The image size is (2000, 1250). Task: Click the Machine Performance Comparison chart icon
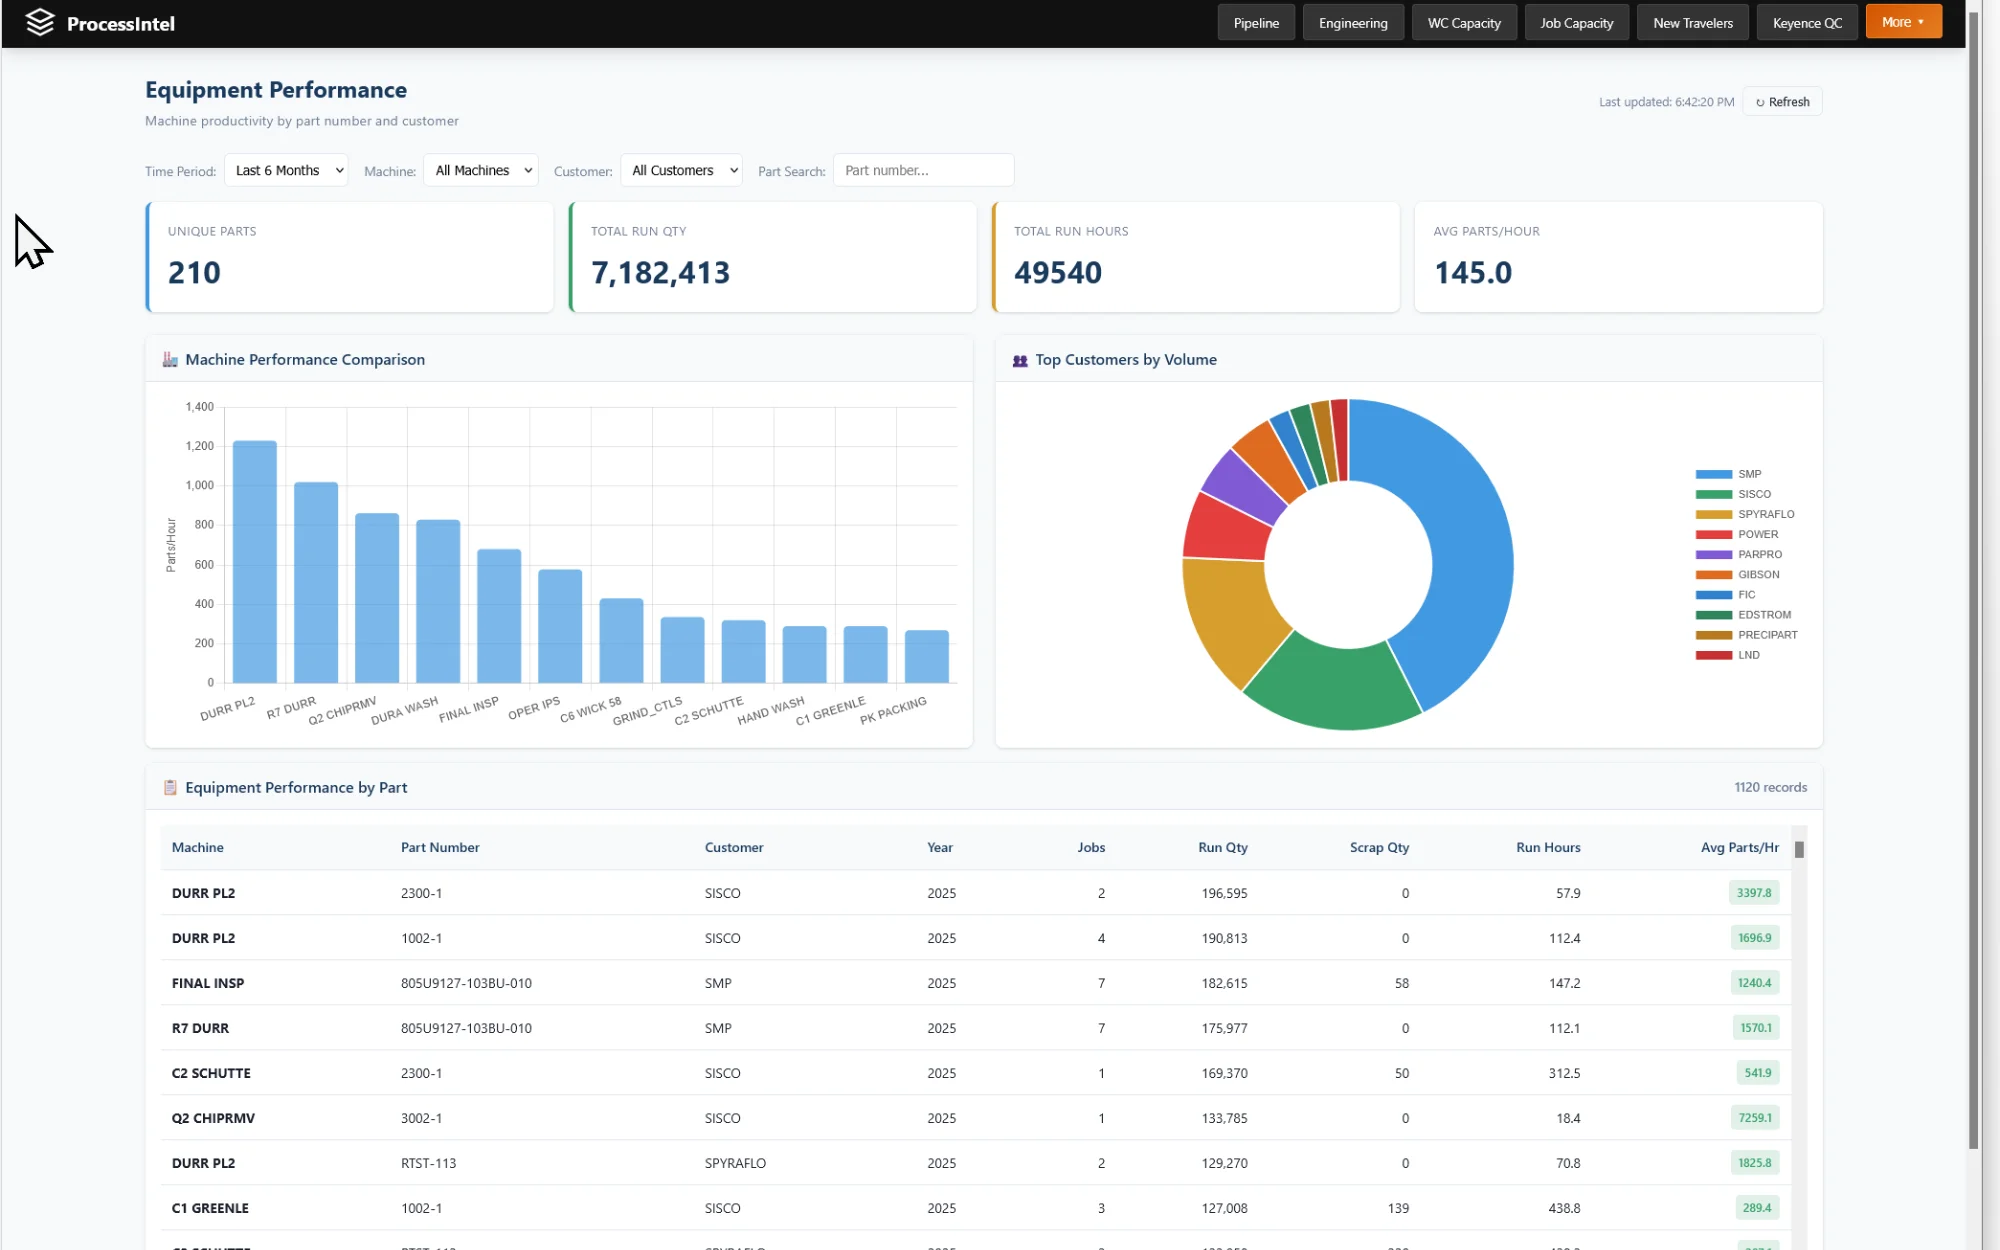point(170,360)
